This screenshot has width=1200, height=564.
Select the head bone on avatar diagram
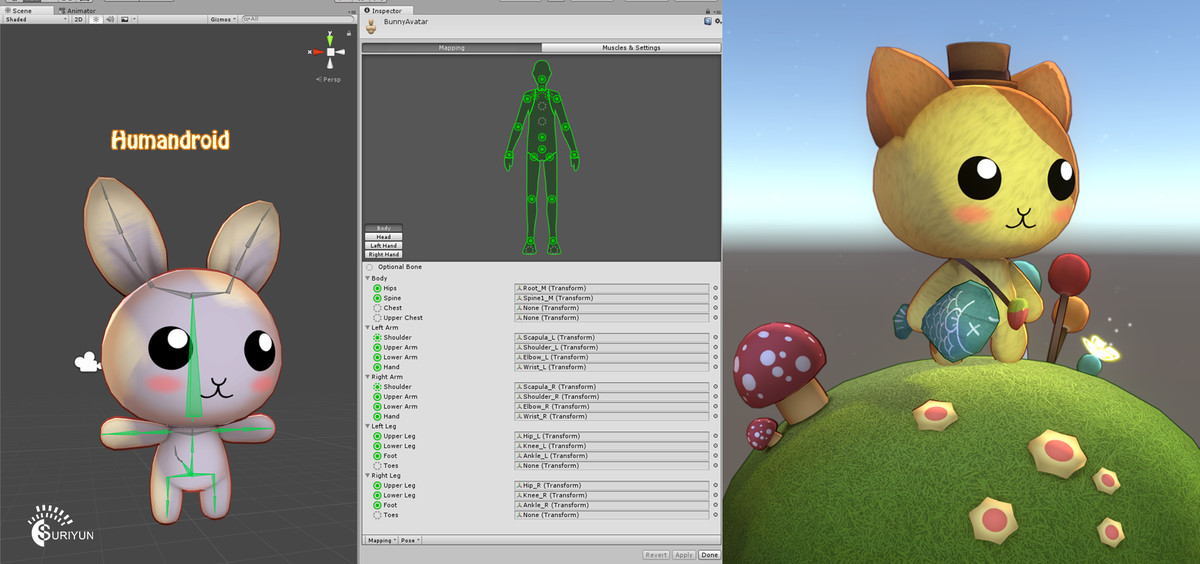[541, 77]
